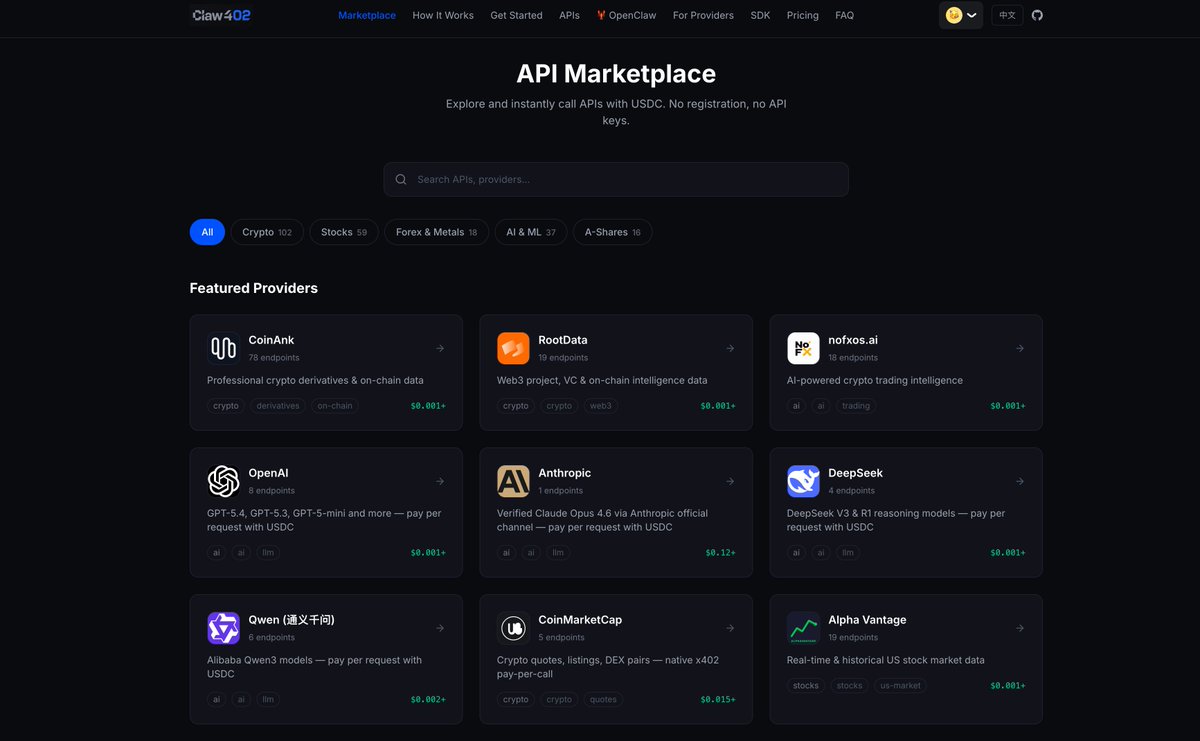Click the arrow on Alpha Vantage card
This screenshot has width=1200, height=741.
pyautogui.click(x=1020, y=628)
